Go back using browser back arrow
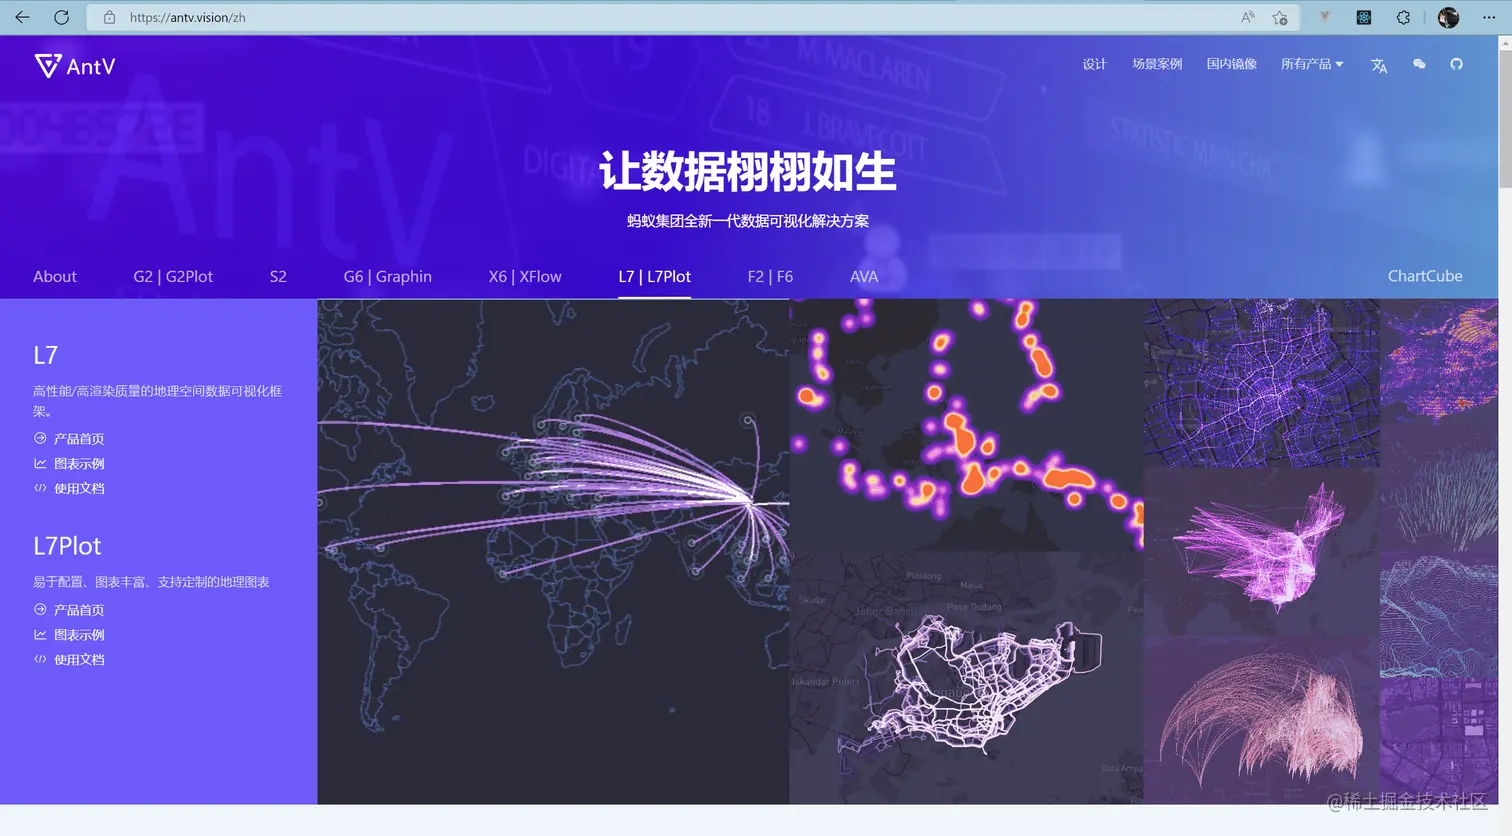 click(22, 17)
